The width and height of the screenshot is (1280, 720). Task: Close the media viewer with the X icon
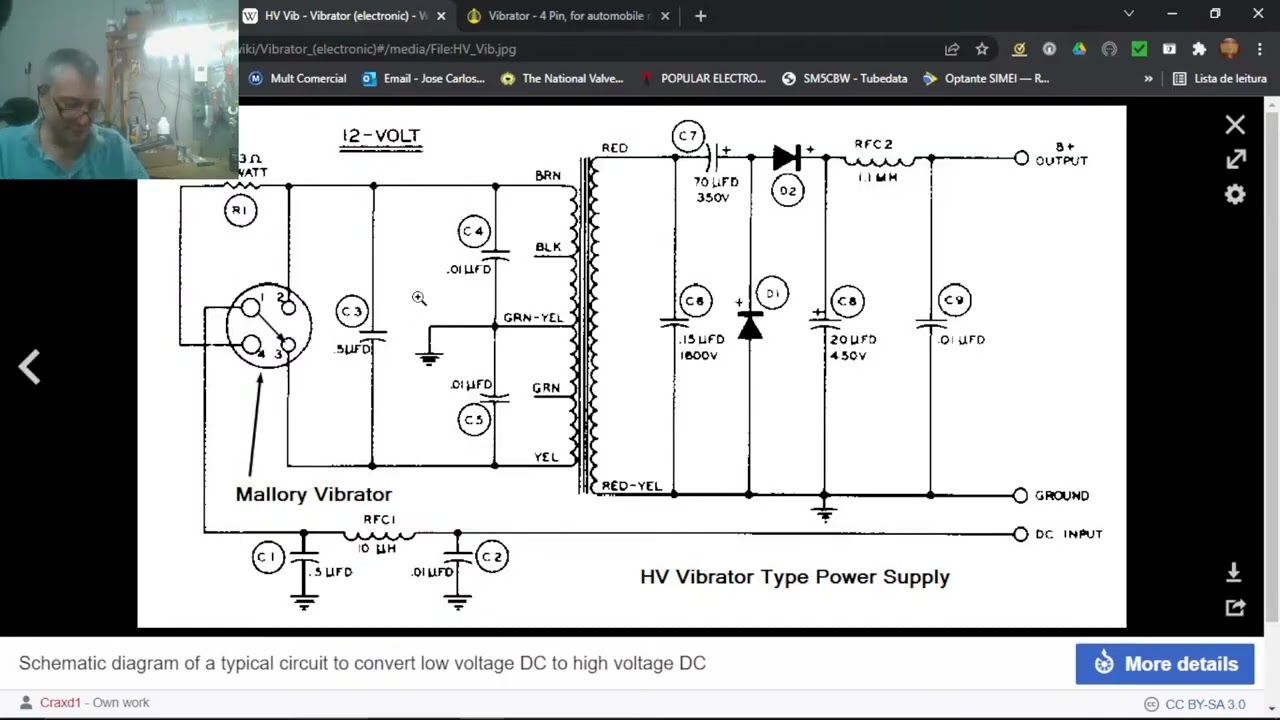(x=1235, y=125)
